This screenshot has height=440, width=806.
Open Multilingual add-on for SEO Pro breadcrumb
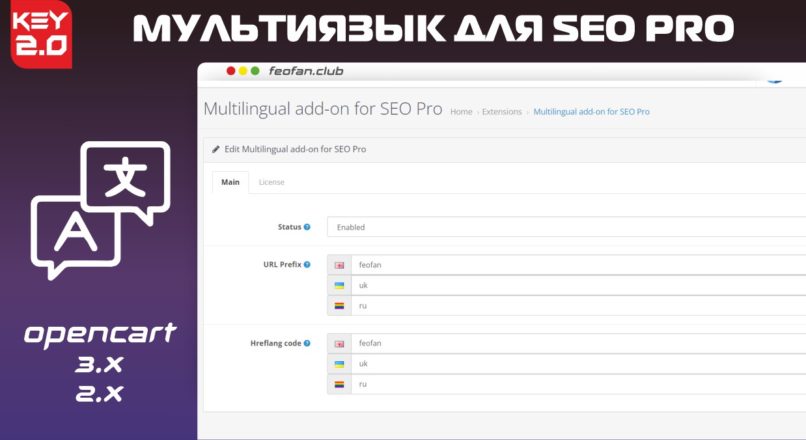591,112
